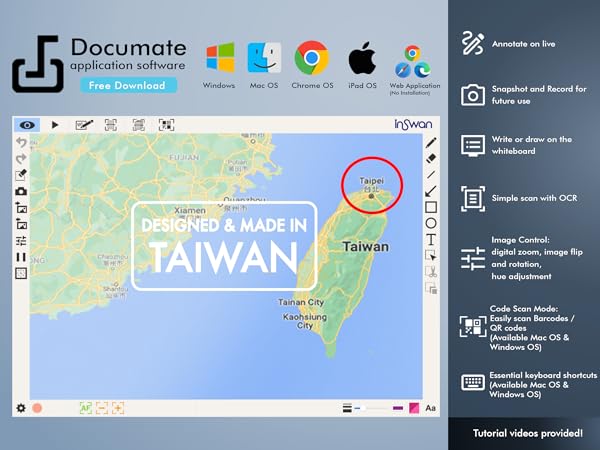Choose the Mac OS Finder icon
Viewport: 600px width, 450px height.
click(x=264, y=58)
